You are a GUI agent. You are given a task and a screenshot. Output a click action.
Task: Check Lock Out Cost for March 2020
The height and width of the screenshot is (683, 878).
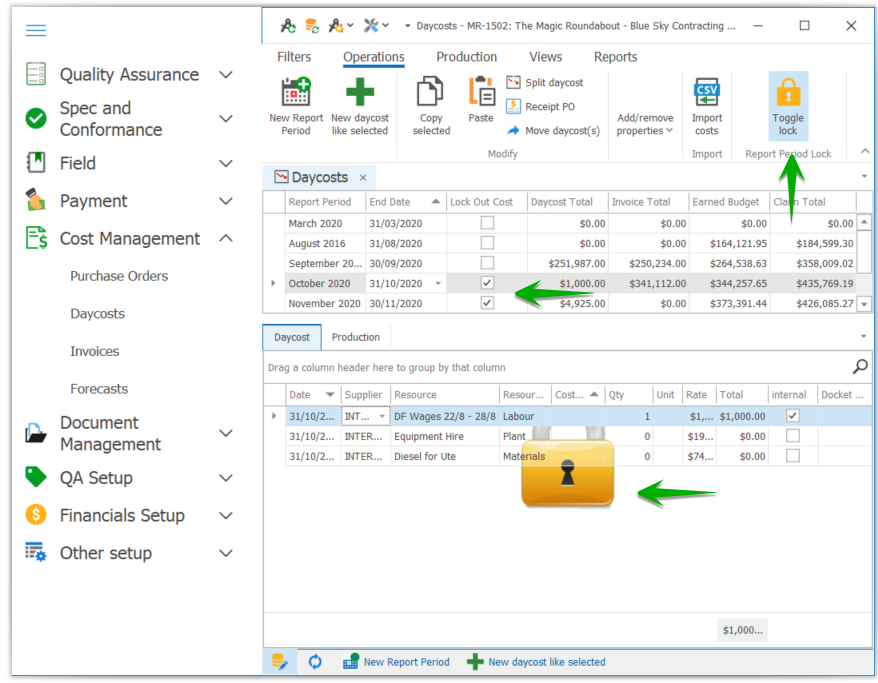pos(487,223)
